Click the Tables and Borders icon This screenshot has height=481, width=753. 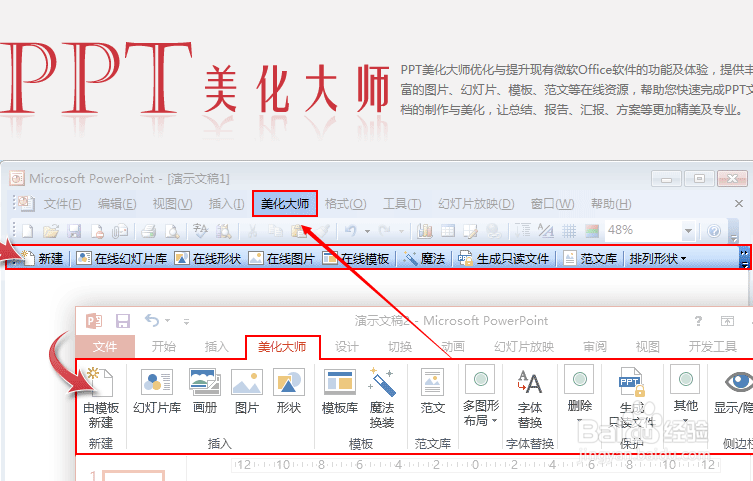(471, 231)
